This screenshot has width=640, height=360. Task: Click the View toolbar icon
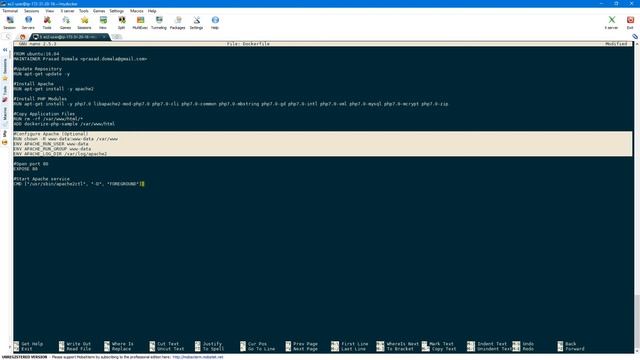pyautogui.click(x=103, y=22)
